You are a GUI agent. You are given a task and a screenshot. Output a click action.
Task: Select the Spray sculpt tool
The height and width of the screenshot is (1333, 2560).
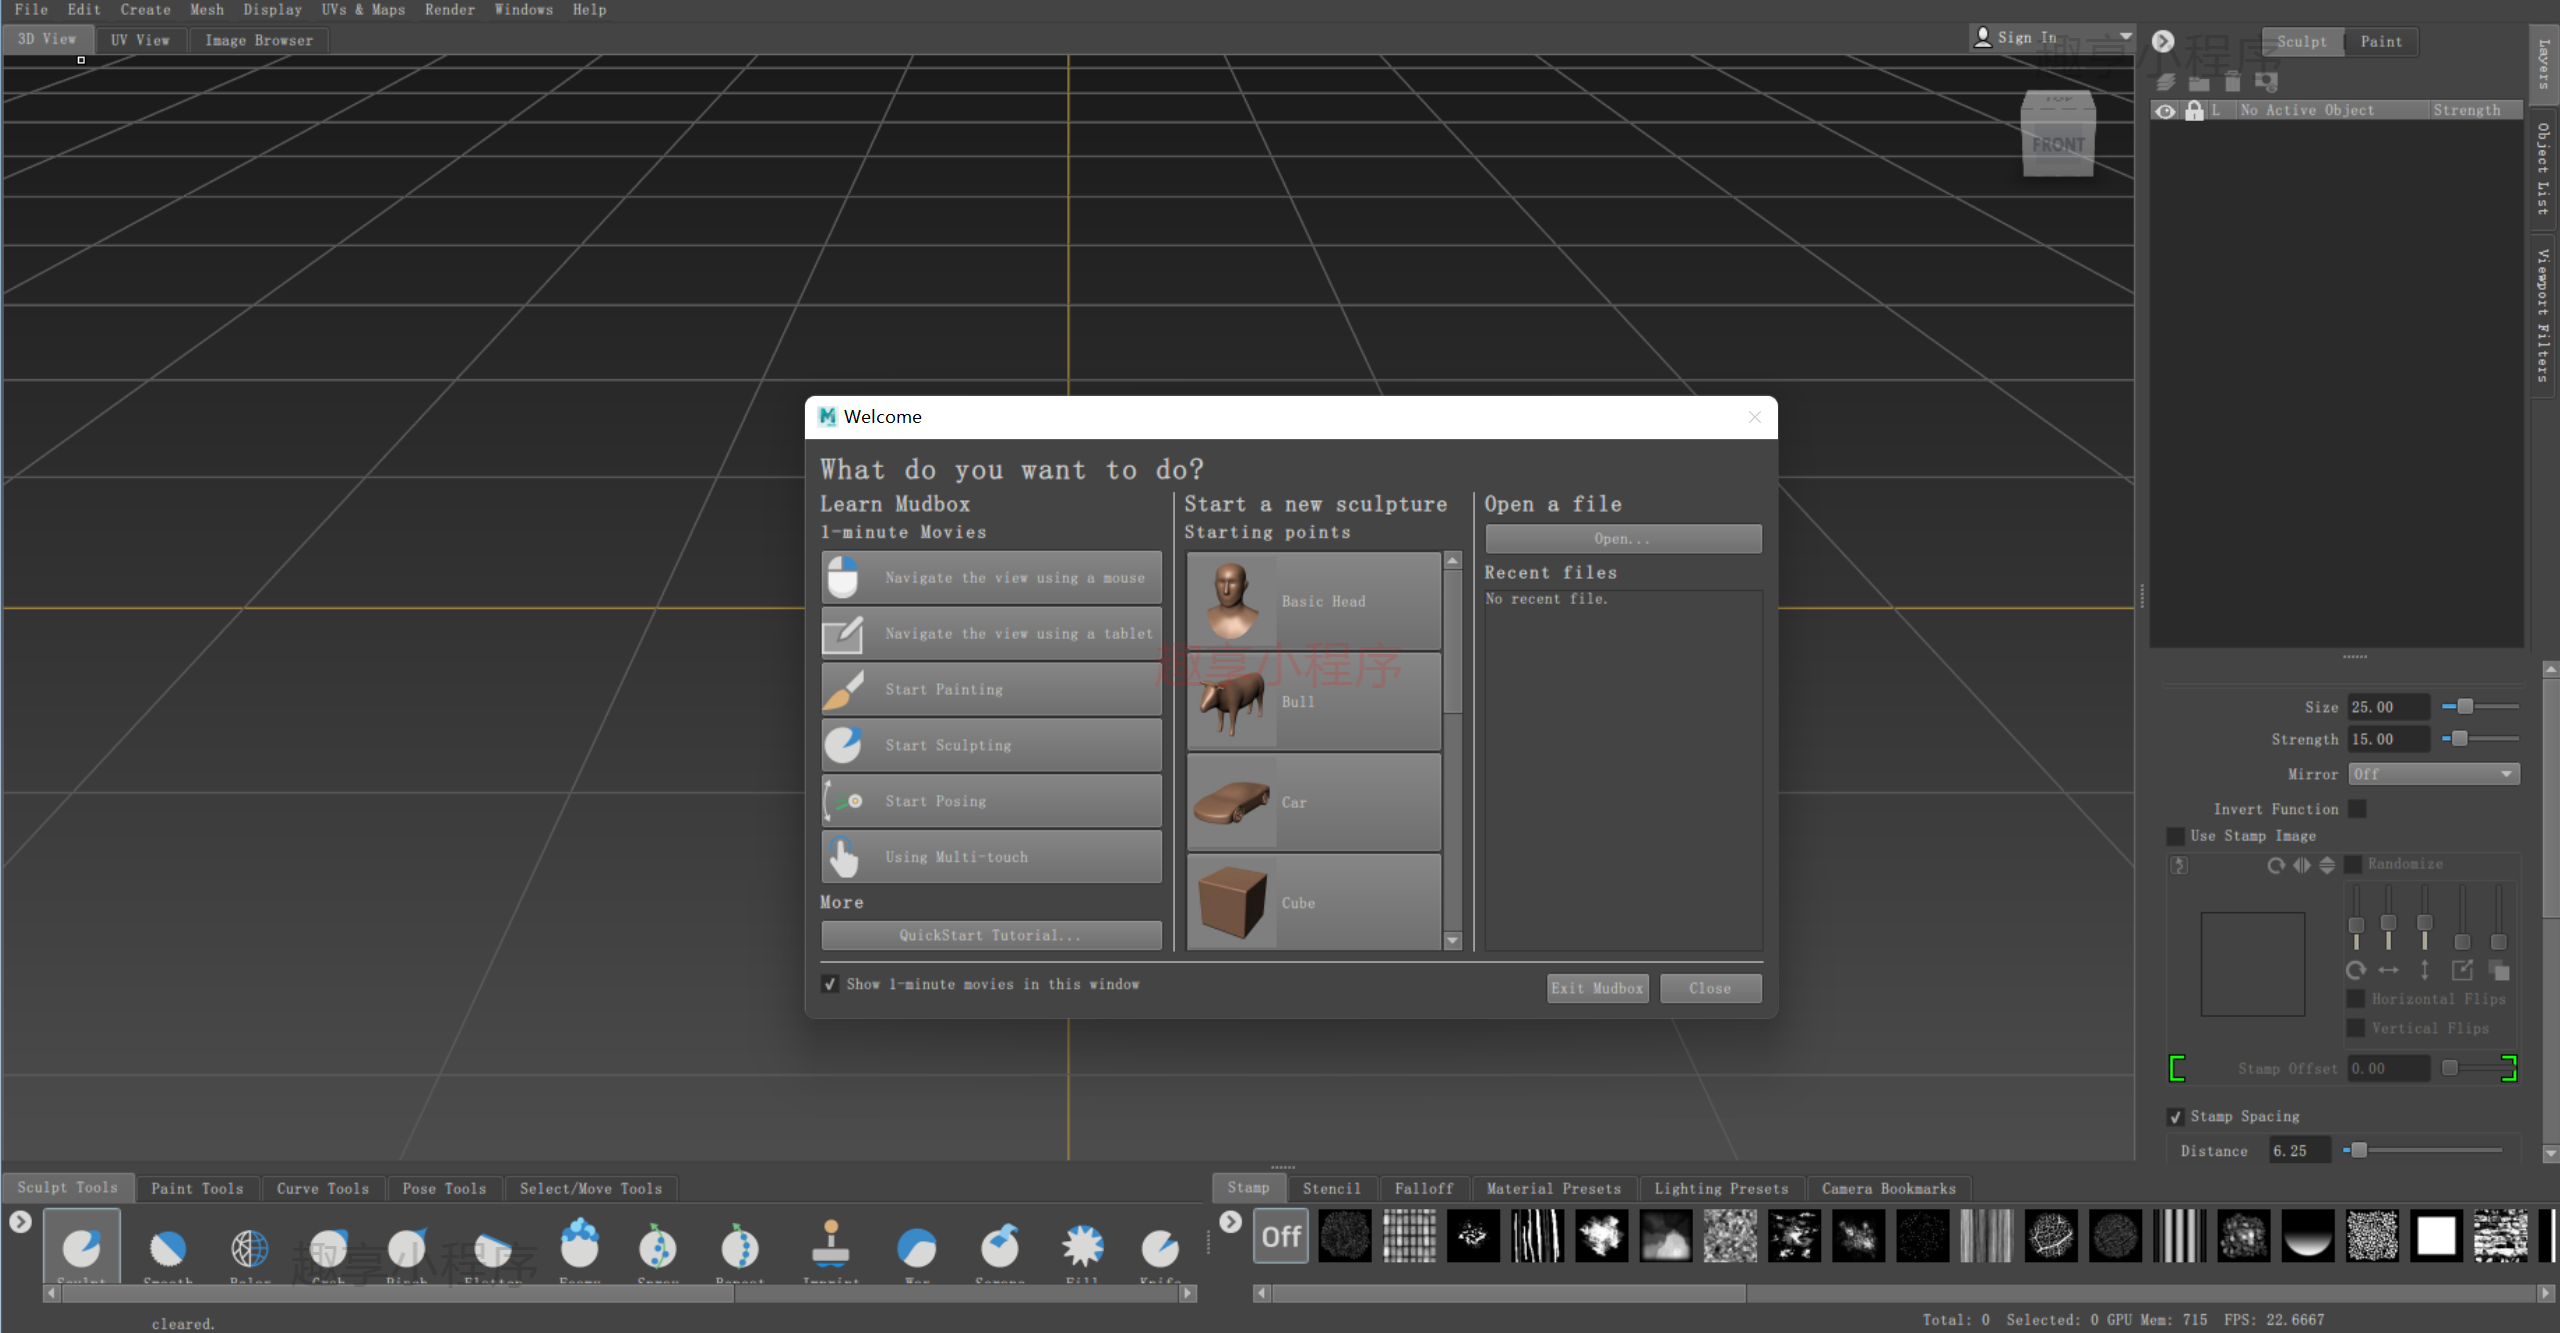pos(658,1247)
